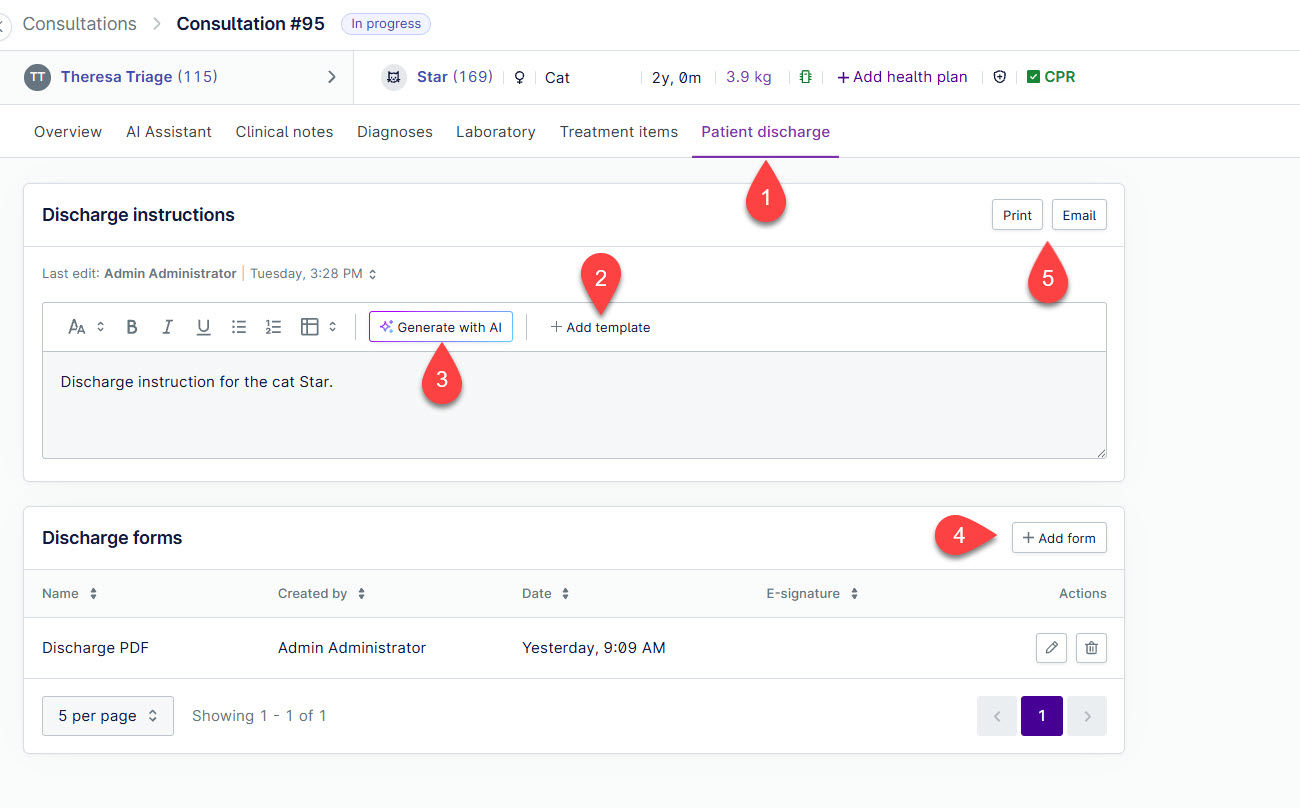Image resolution: width=1300 pixels, height=808 pixels.
Task: Click the Admin Administrator table cell
Action: pyautogui.click(x=352, y=648)
